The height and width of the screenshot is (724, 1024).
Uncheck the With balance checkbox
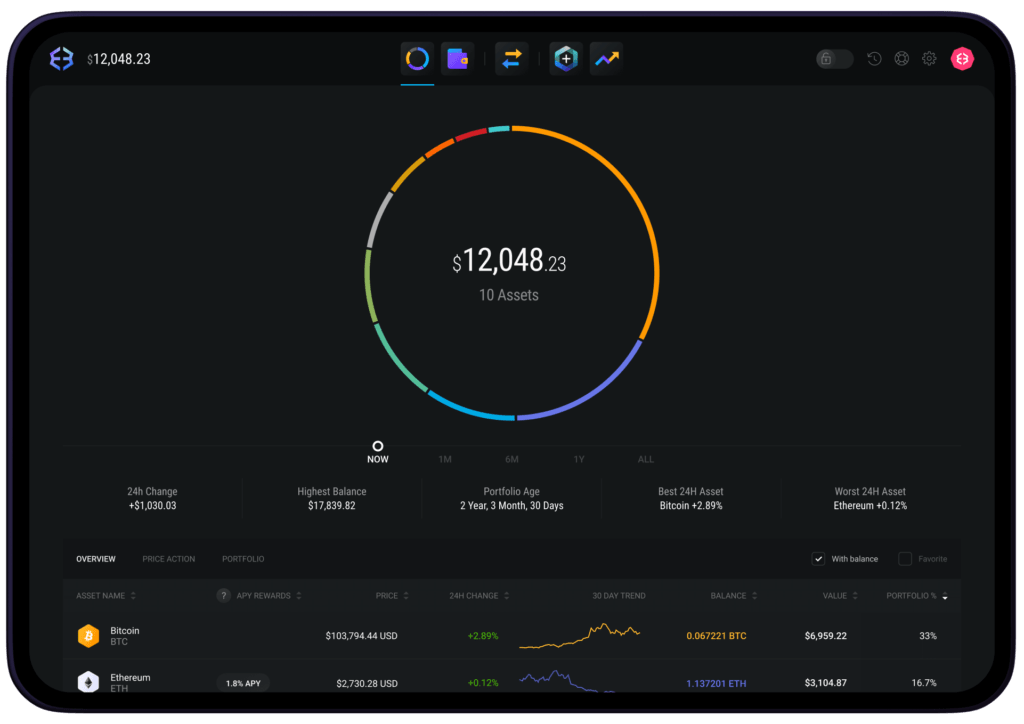click(818, 559)
